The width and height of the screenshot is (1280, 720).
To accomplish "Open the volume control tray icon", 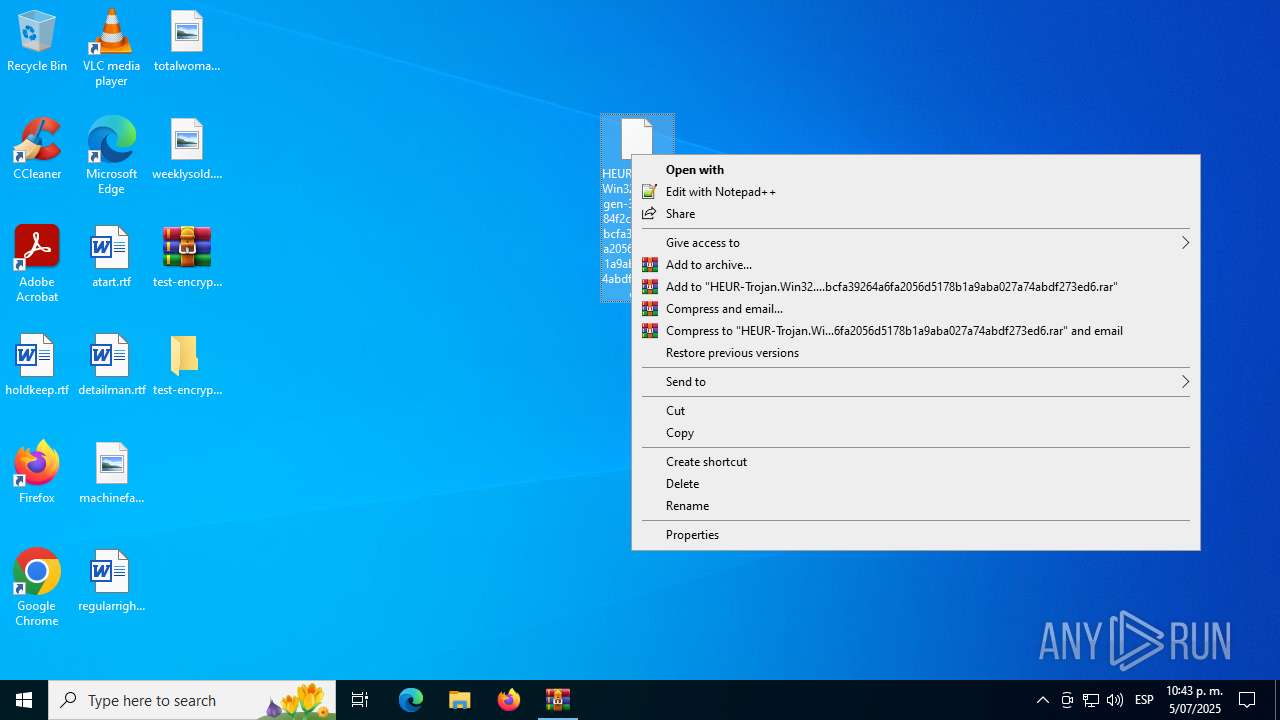I will click(1115, 700).
